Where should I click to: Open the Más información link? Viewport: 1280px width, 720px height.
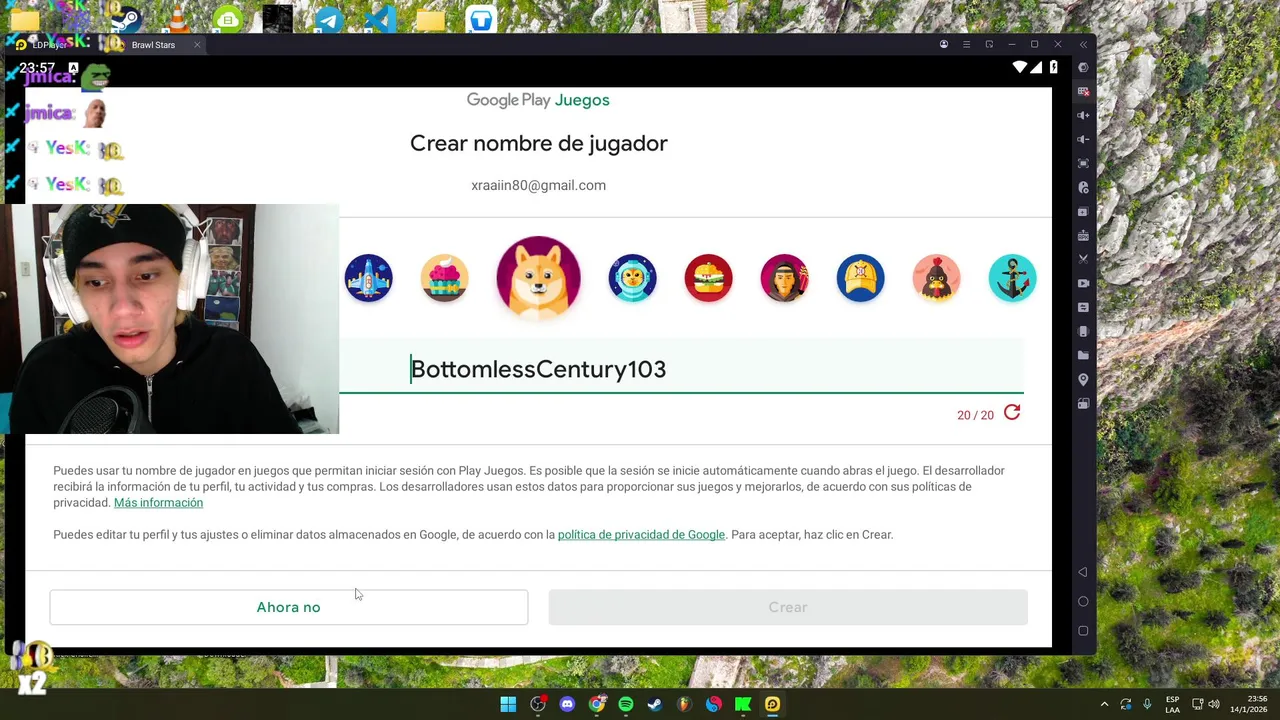click(x=158, y=503)
